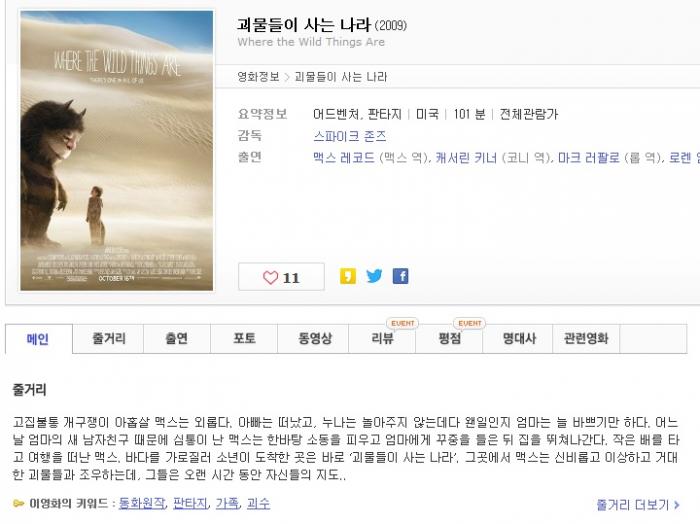Open the 관련영화 tab
Screen dimensions: 700x524
click(586, 339)
